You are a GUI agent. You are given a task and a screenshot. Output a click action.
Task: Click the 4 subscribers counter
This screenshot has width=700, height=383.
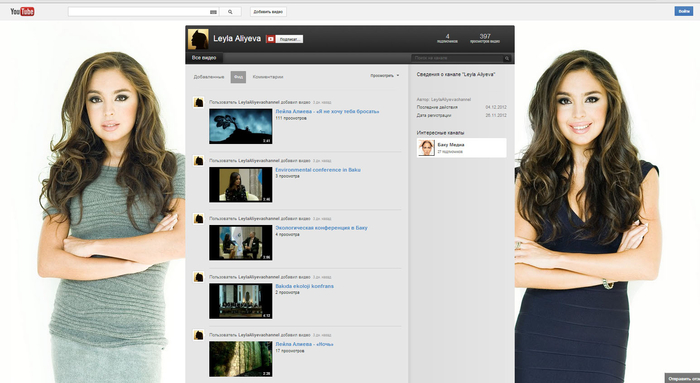click(447, 38)
